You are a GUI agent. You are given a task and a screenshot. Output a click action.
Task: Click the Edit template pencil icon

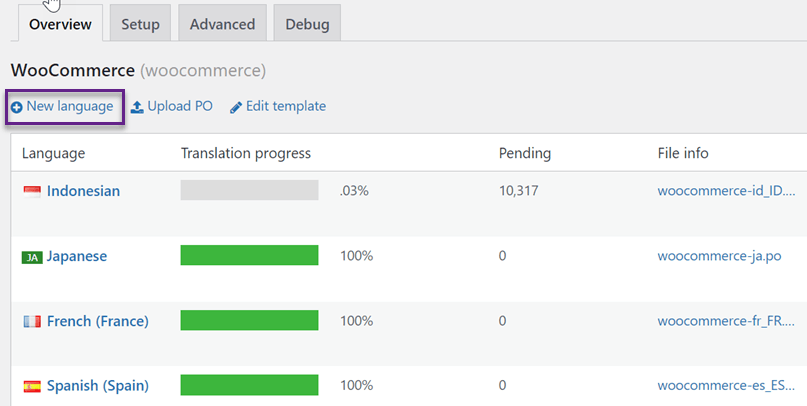point(236,108)
